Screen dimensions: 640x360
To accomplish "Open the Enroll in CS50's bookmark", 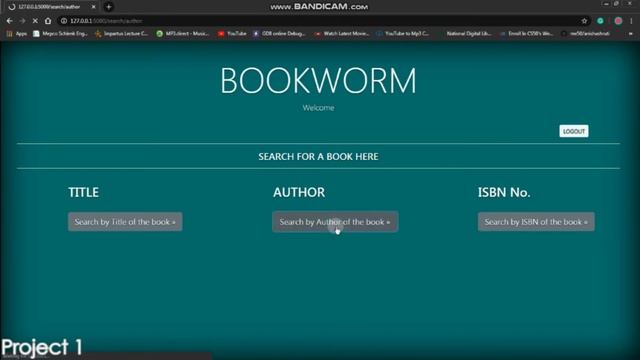I will pos(527,34).
